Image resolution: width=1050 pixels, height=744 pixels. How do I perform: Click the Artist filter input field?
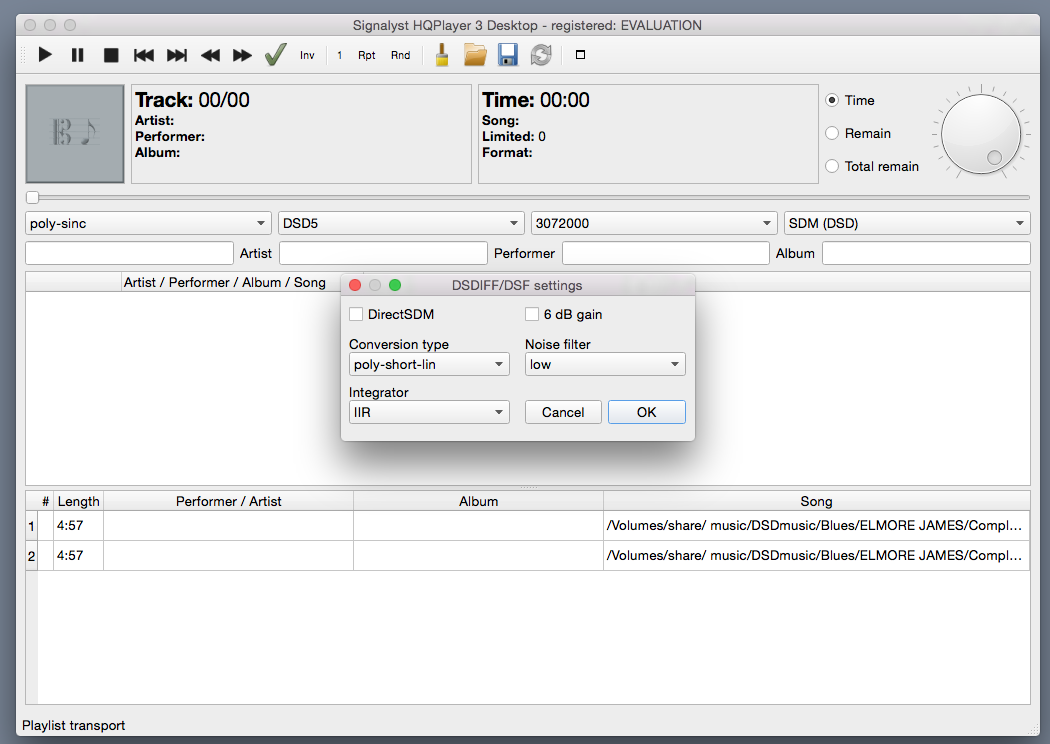(383, 253)
